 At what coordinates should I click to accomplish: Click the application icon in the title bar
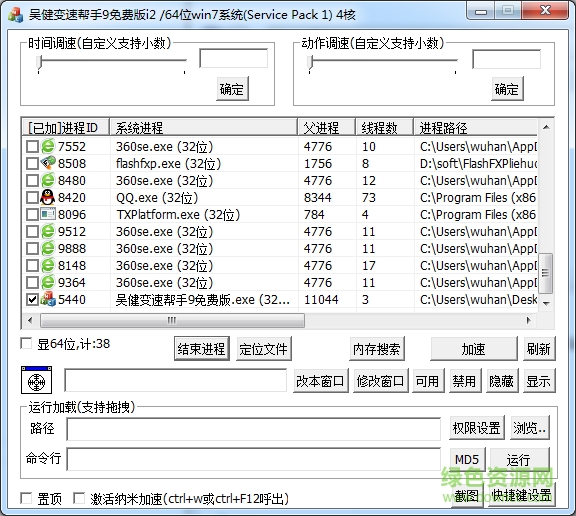(15, 15)
